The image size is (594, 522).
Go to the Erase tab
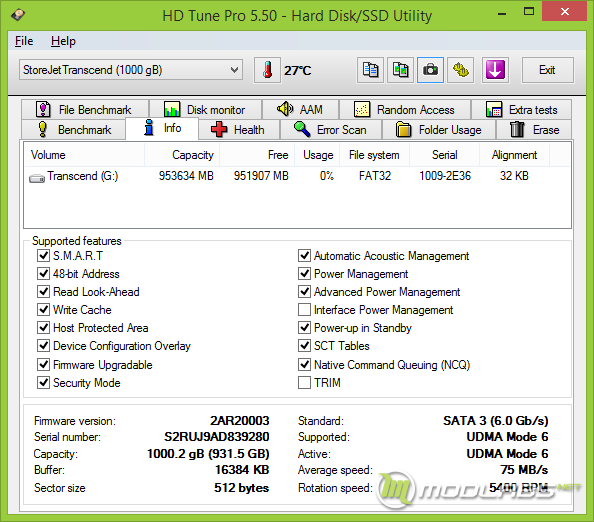tap(534, 130)
